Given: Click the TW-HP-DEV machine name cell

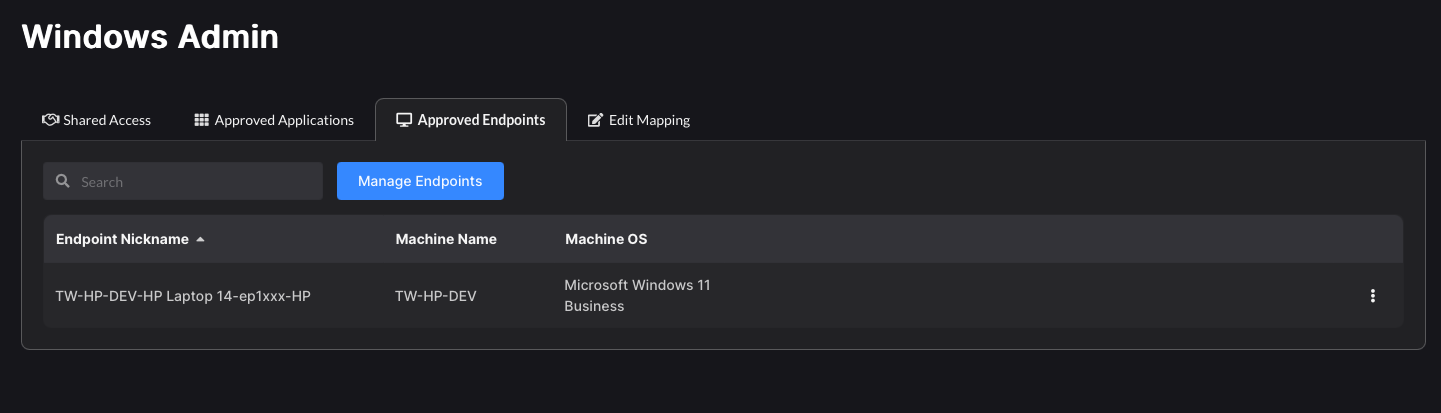Looking at the screenshot, I should pos(436,296).
